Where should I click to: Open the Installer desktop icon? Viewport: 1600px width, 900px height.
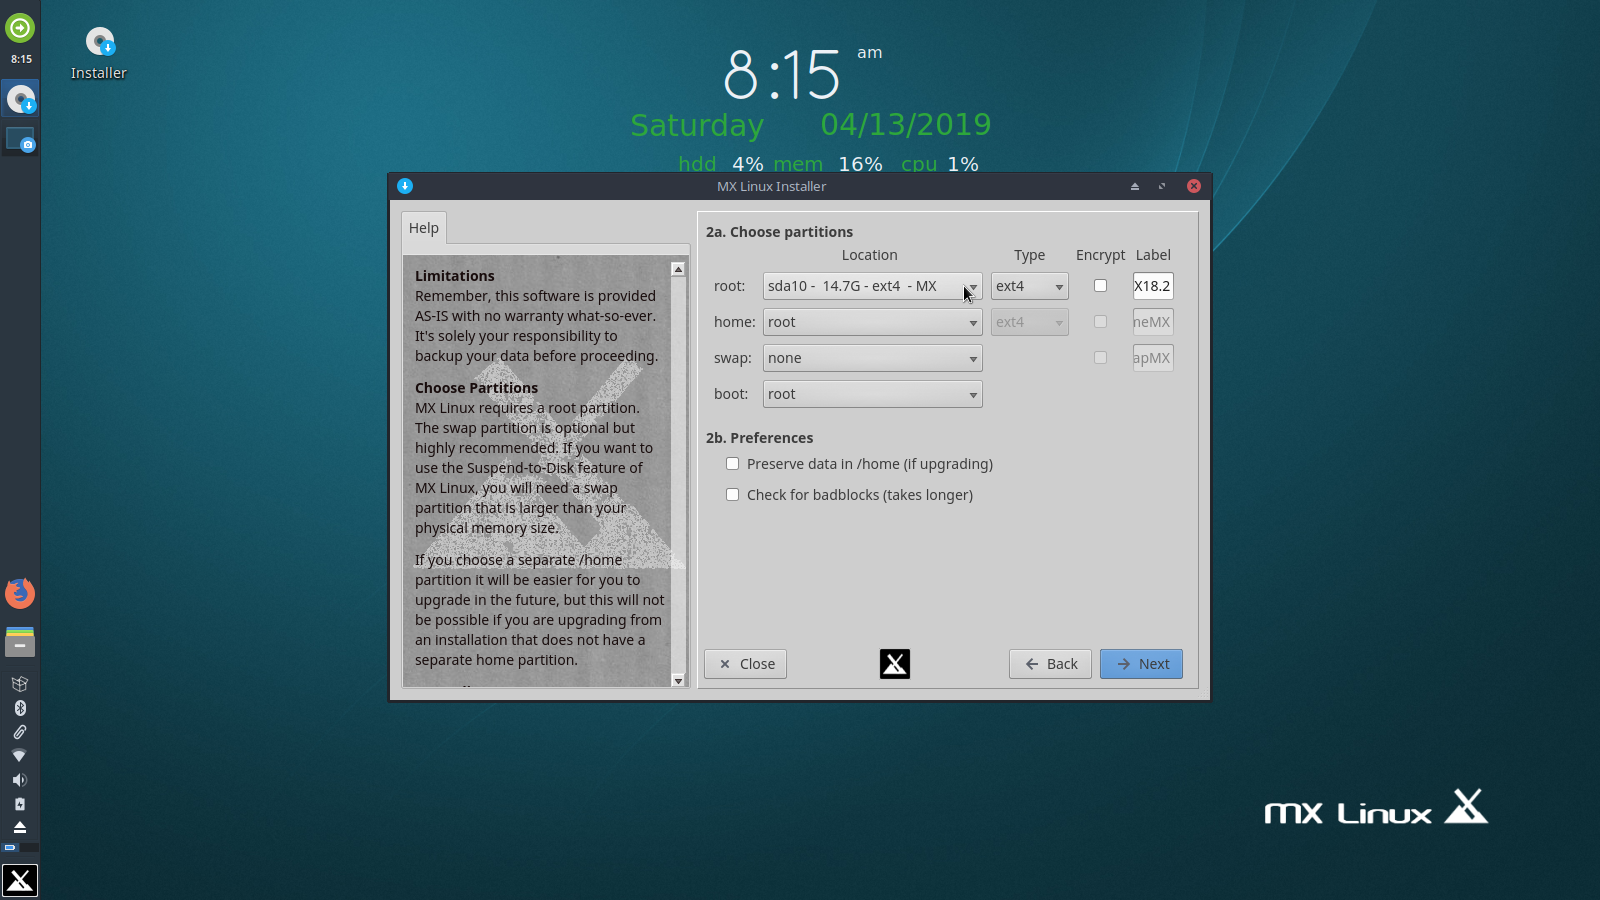click(99, 54)
